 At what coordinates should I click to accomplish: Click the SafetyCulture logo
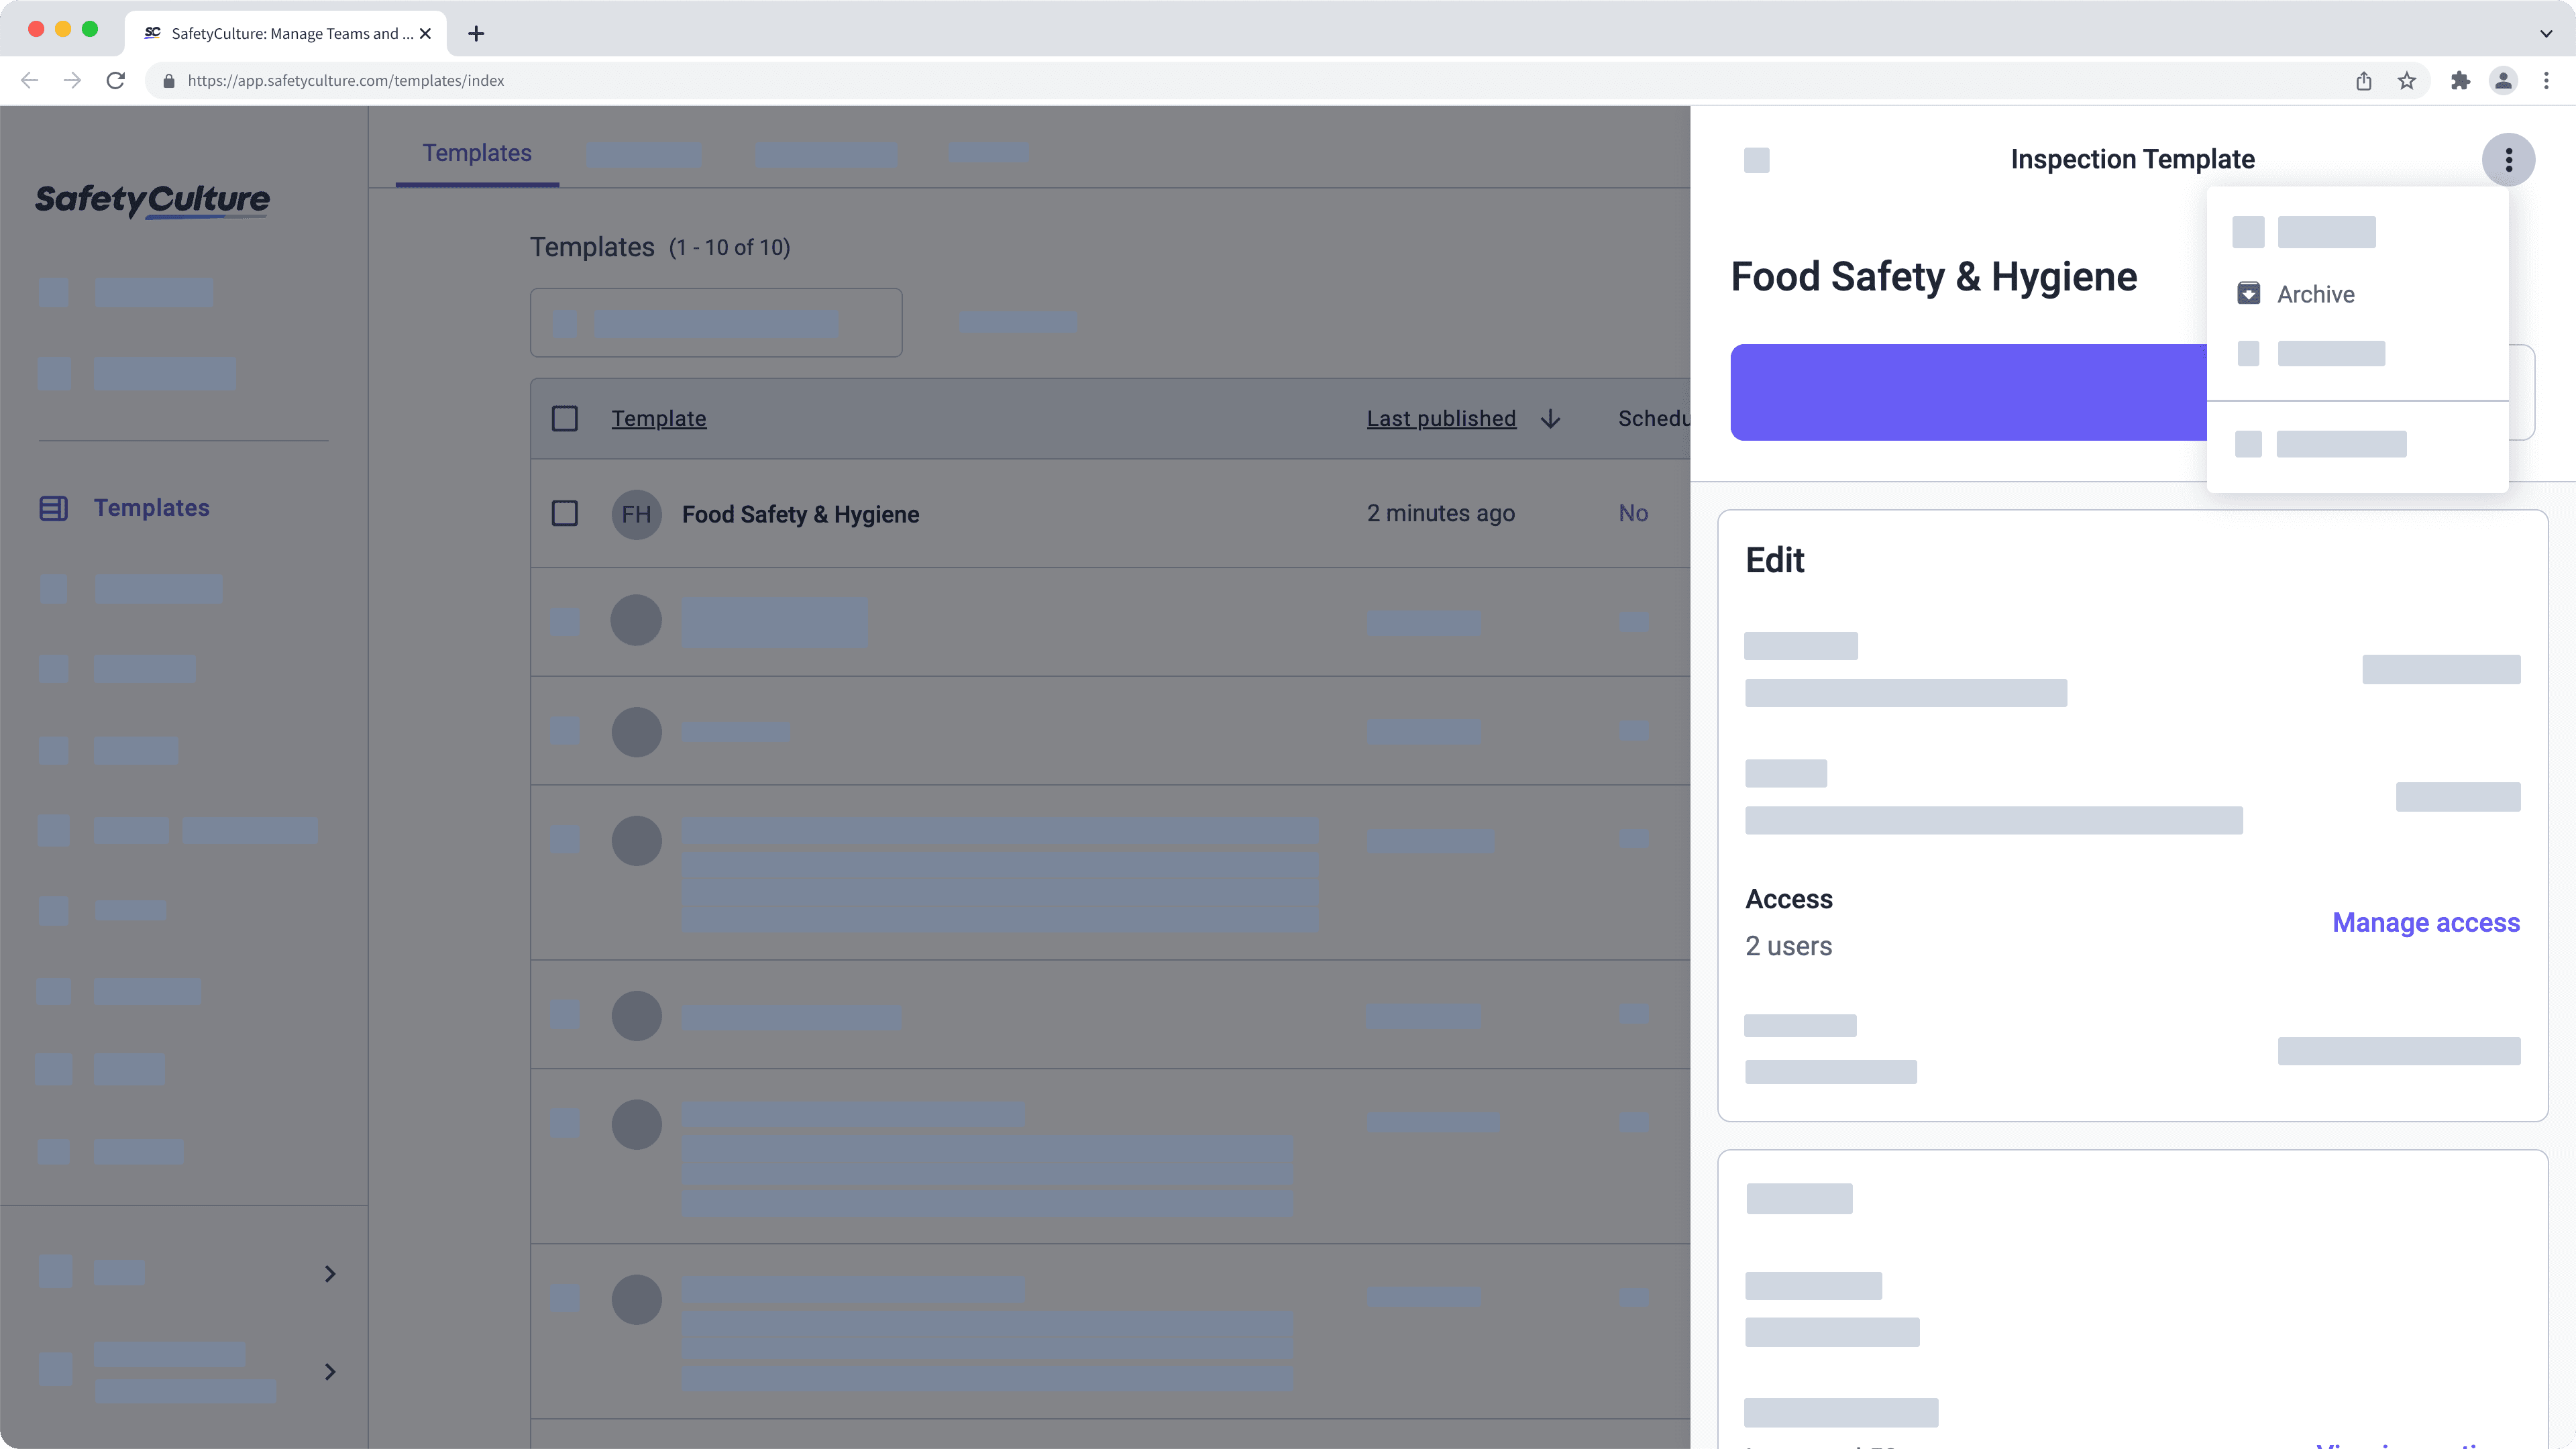coord(152,201)
